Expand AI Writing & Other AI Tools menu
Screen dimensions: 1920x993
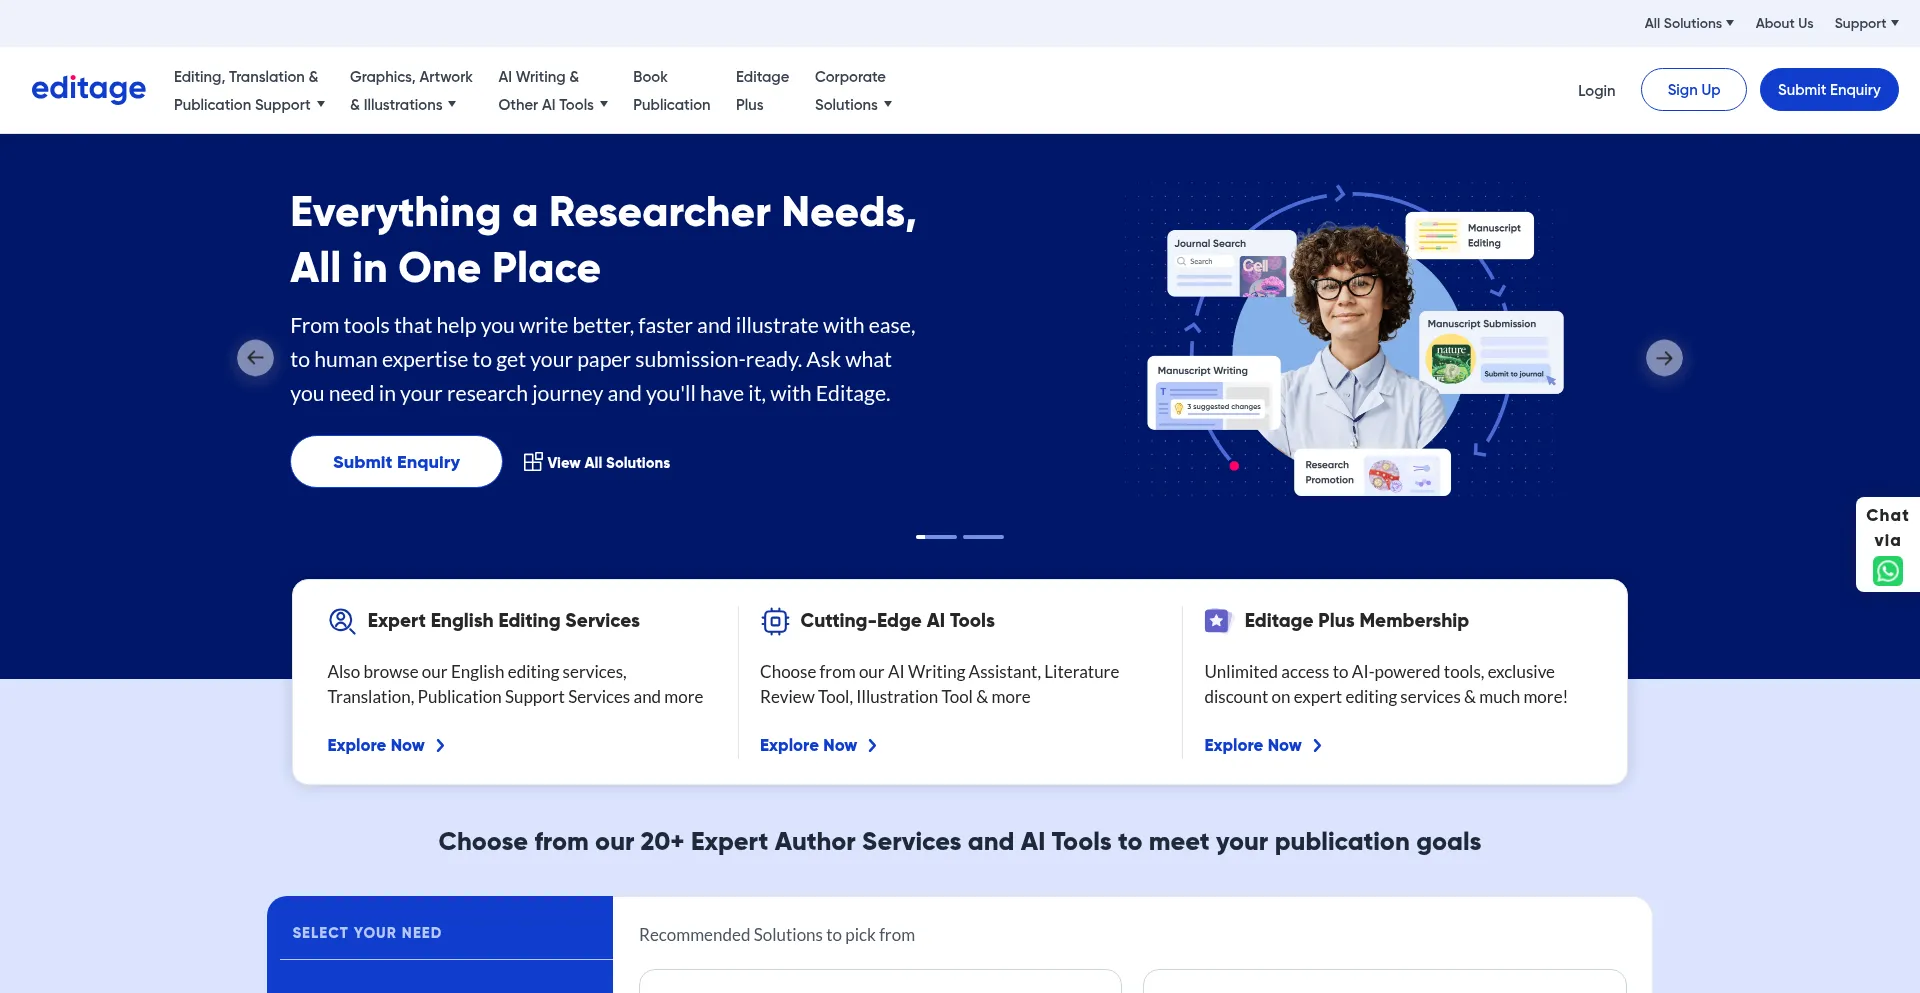point(553,90)
